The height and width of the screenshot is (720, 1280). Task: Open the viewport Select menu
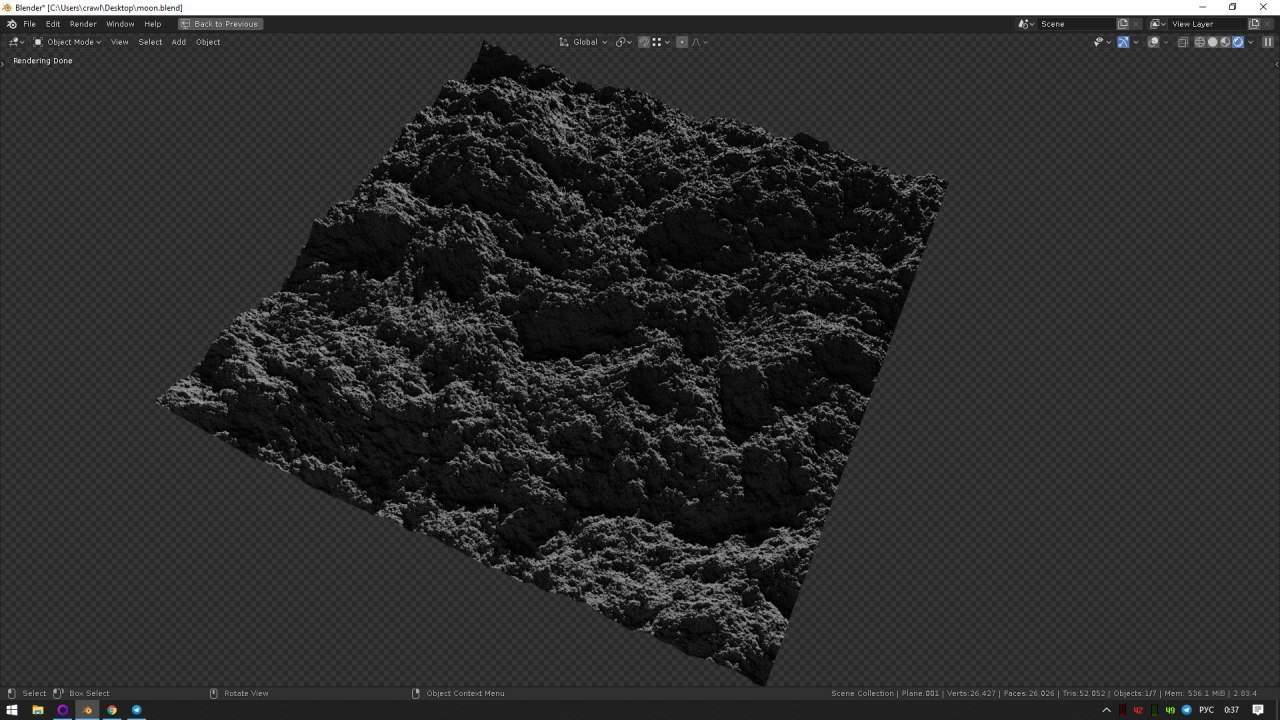click(x=150, y=42)
